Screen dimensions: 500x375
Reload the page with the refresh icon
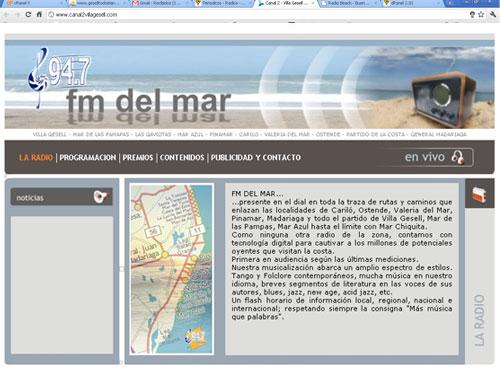[x=28, y=15]
